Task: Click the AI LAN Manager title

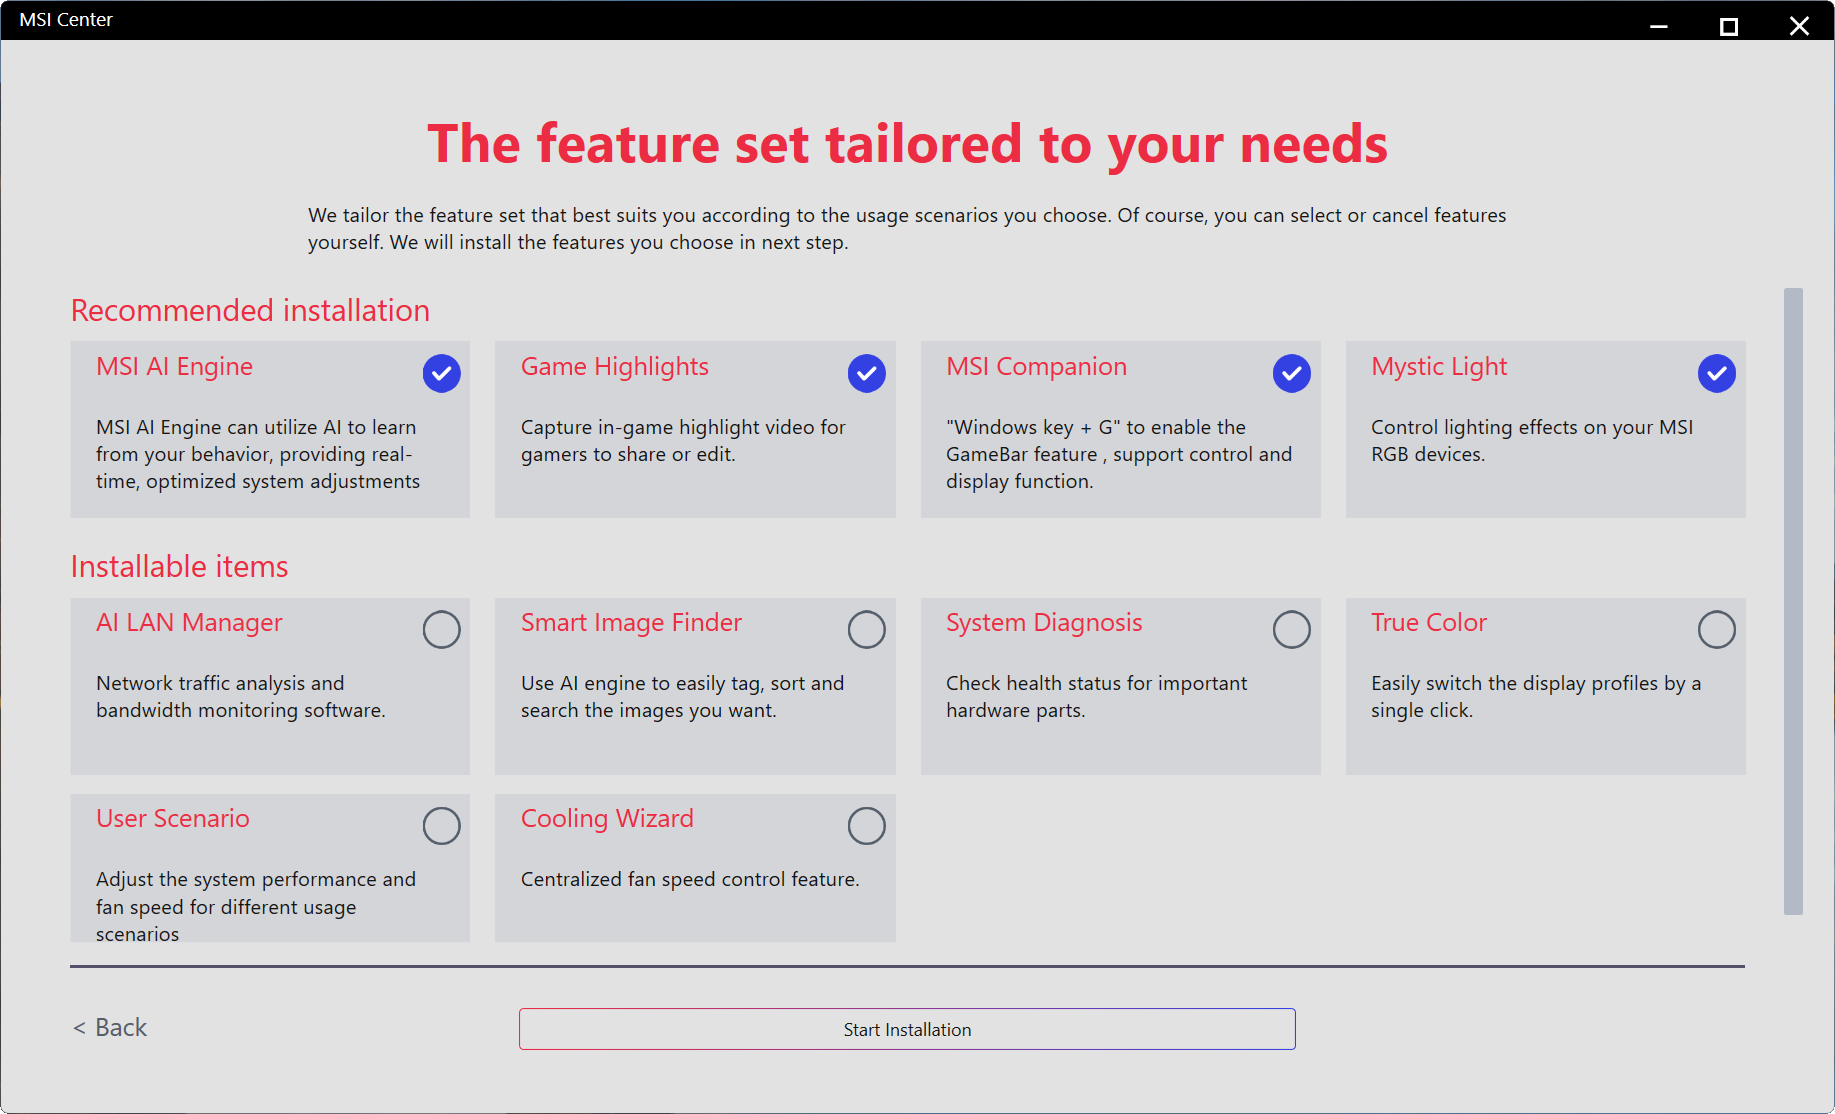Action: click(x=189, y=622)
